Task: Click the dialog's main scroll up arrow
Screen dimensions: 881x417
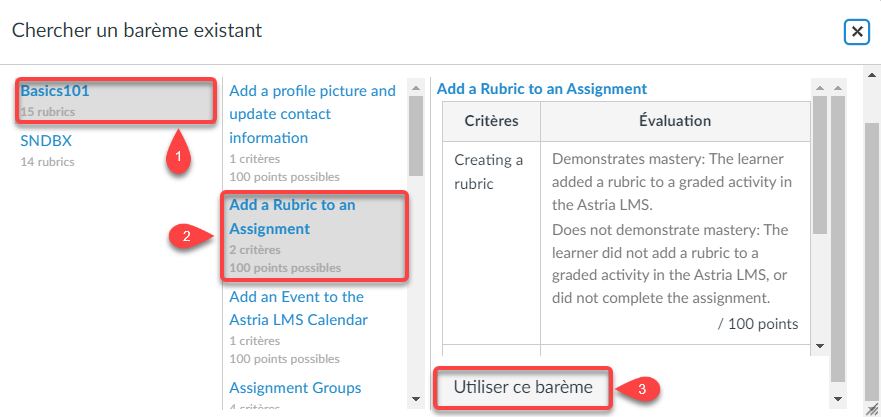Action: tap(871, 74)
